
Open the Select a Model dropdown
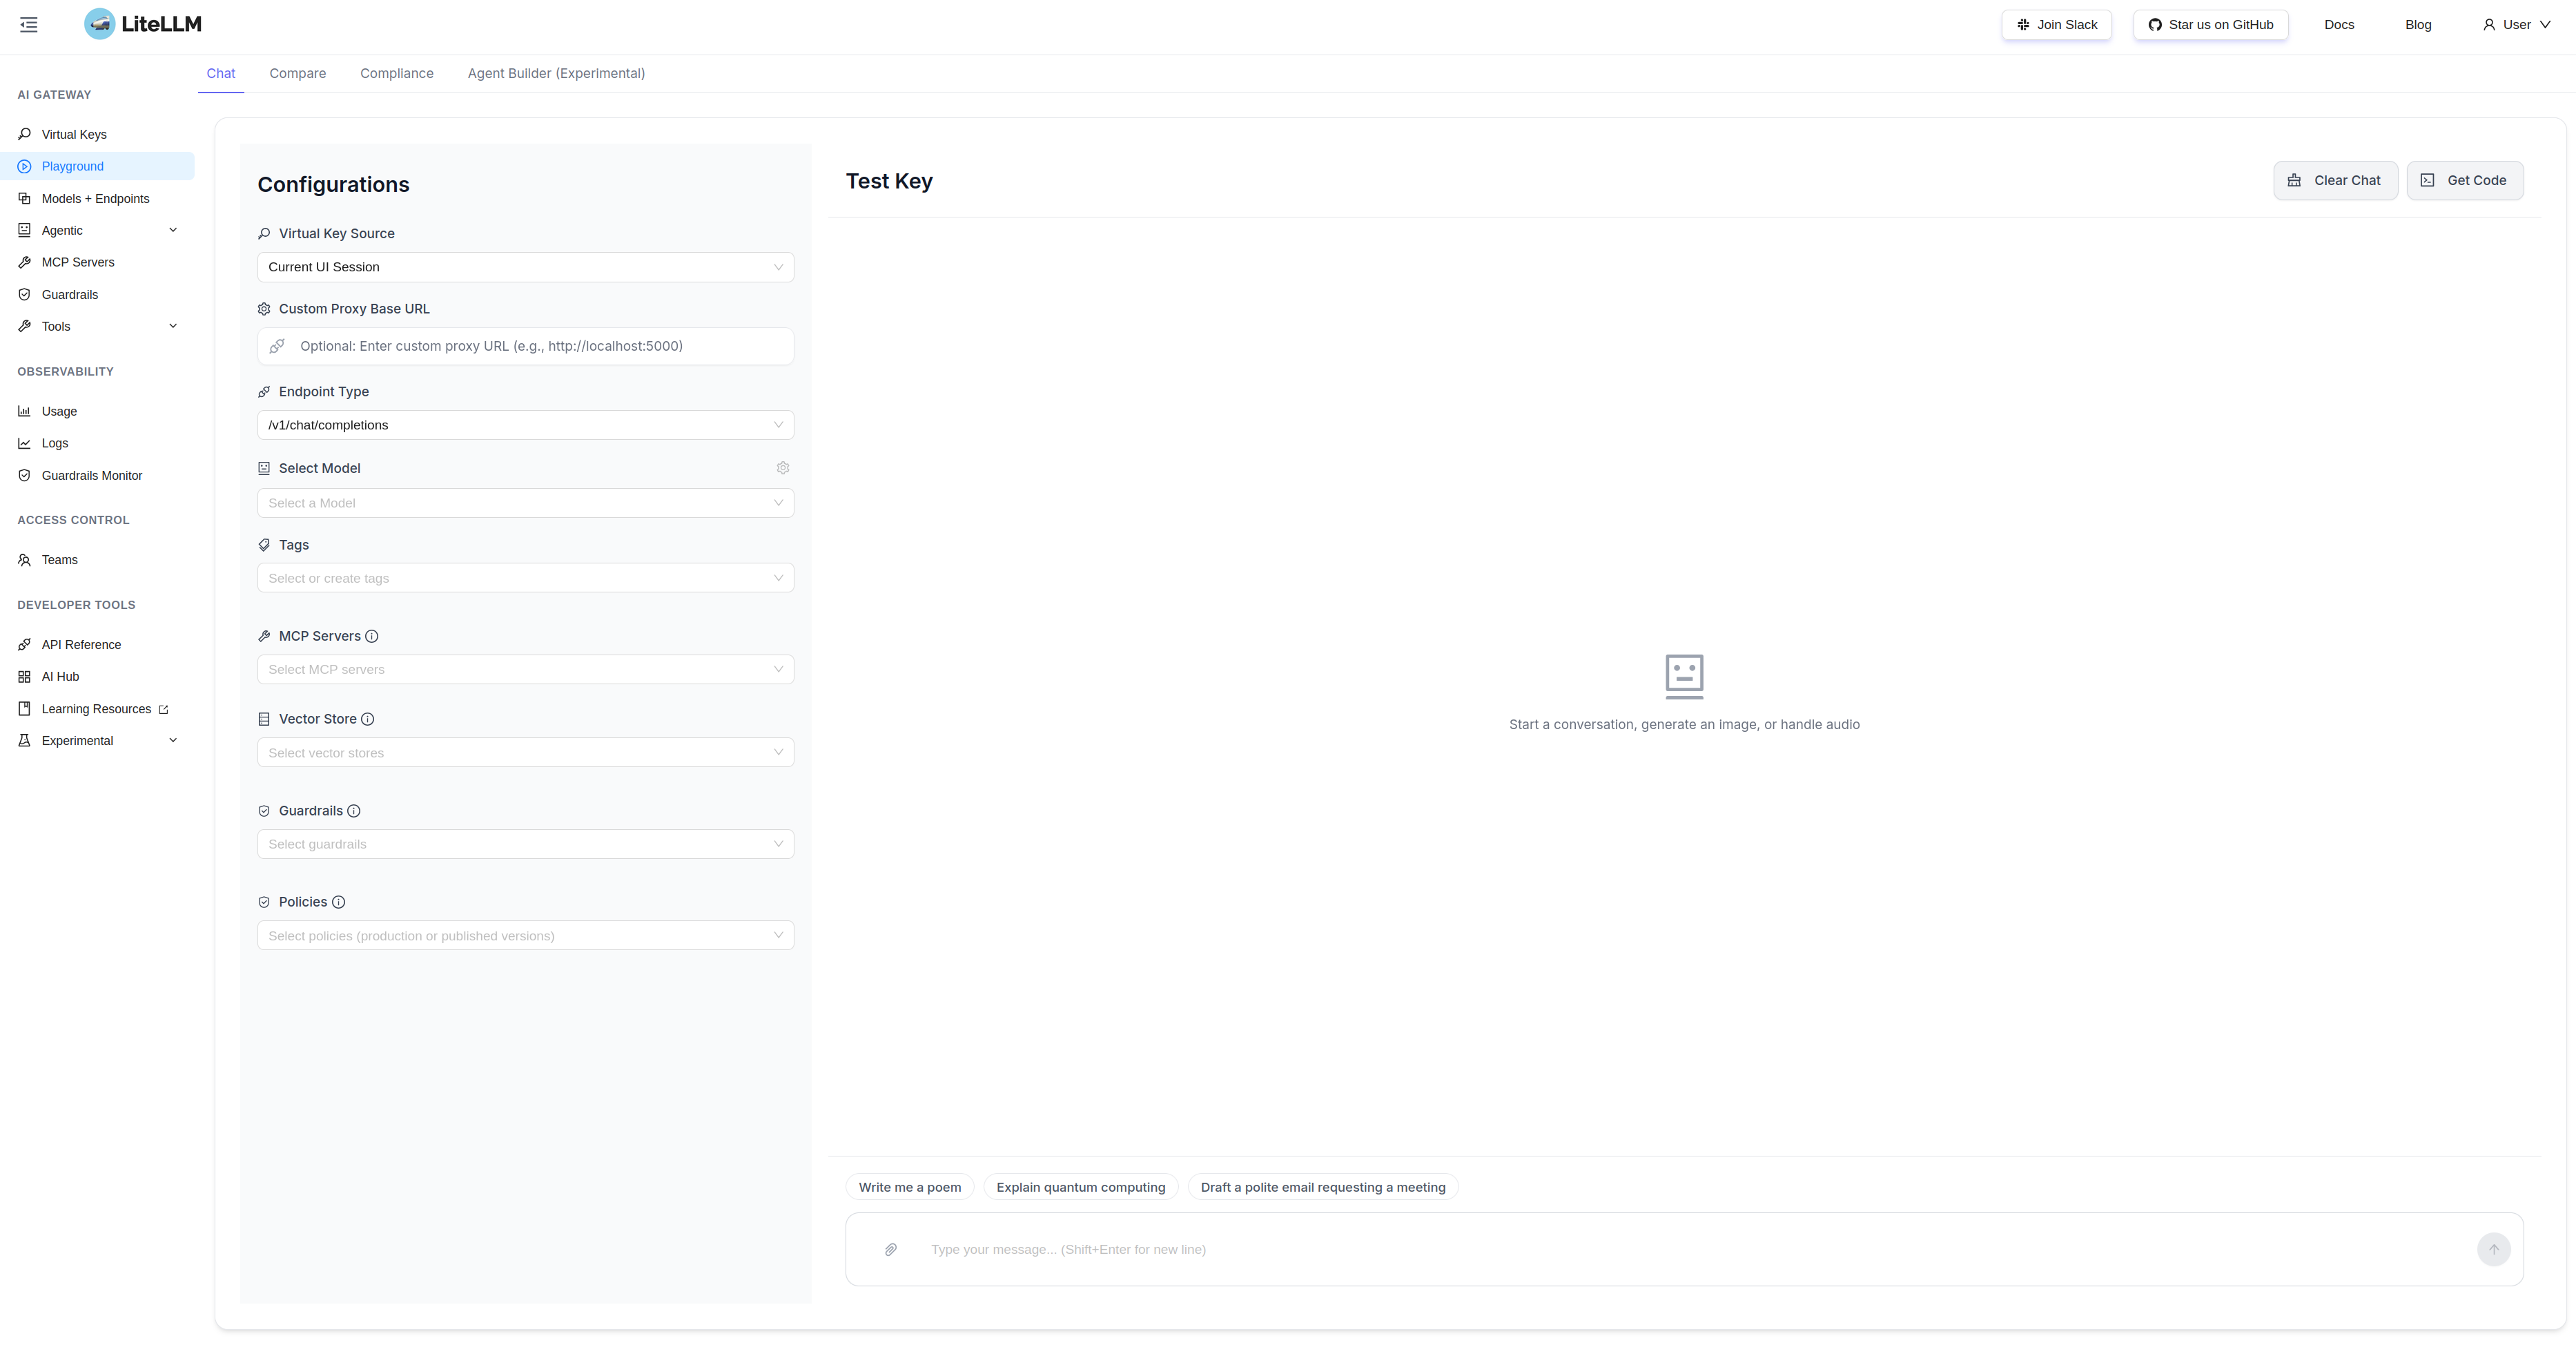(525, 503)
